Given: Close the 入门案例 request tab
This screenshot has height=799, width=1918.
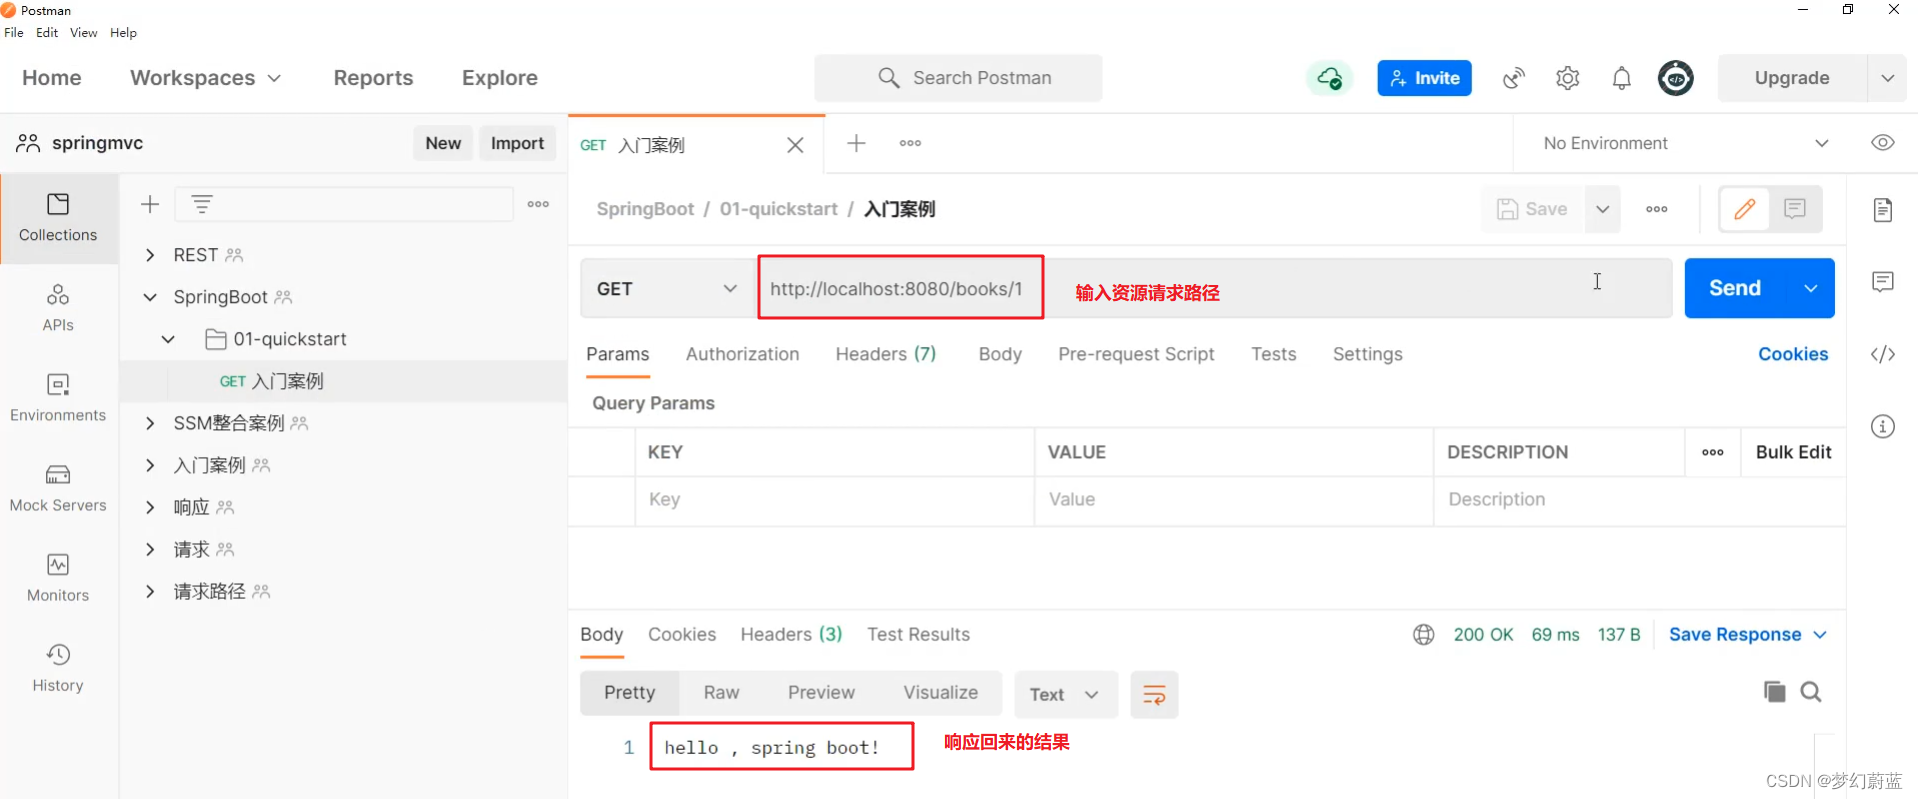Looking at the screenshot, I should click(x=795, y=145).
